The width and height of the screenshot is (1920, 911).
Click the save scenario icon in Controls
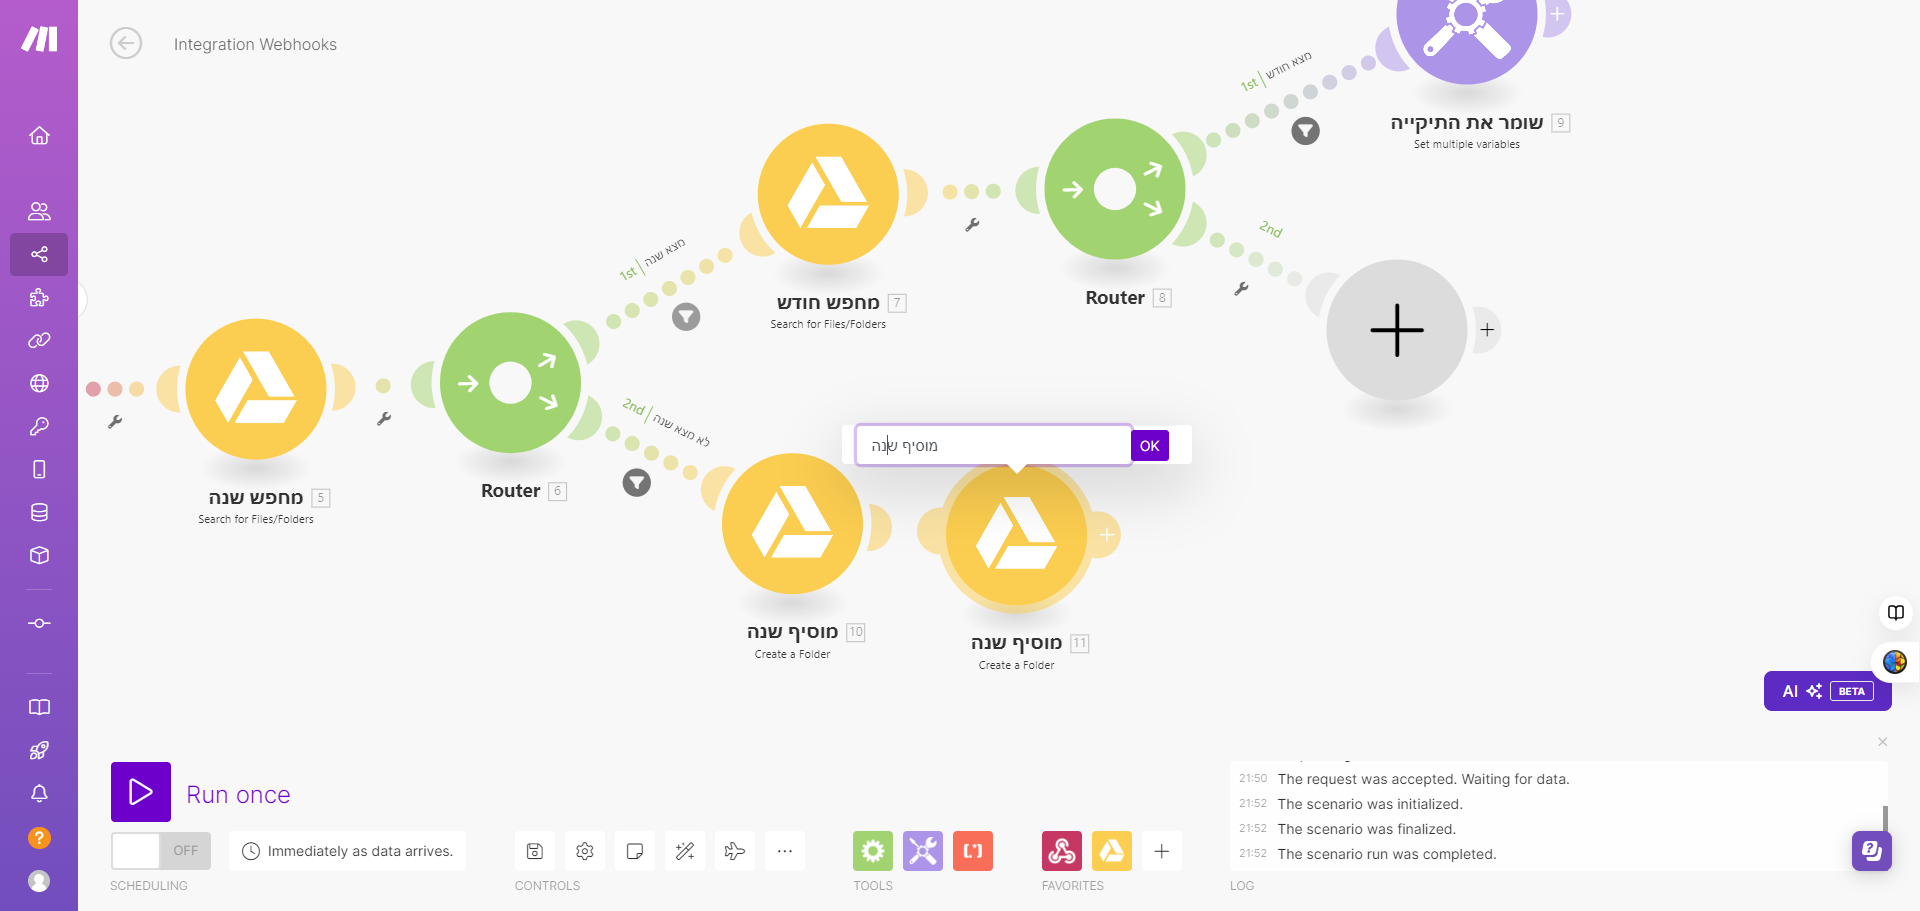pyautogui.click(x=535, y=851)
